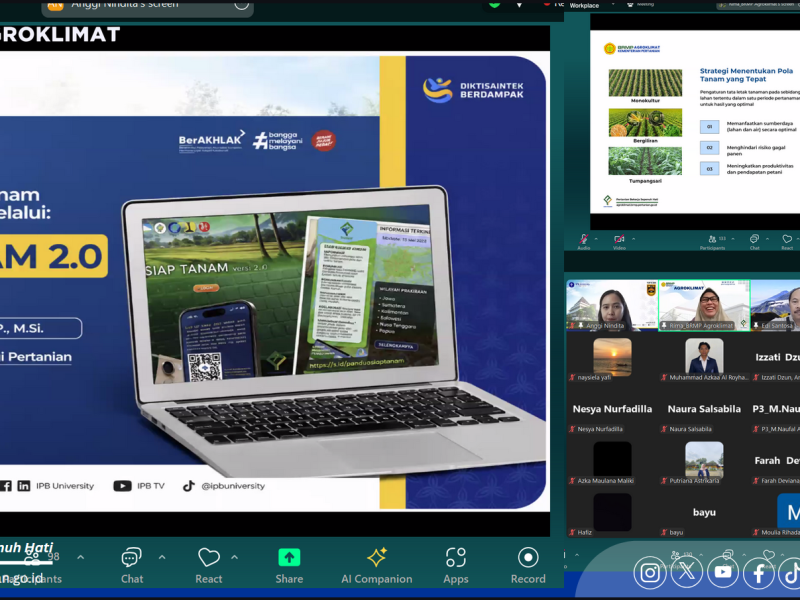
Task: Click SELENGKAPNYA button on the laptop screen
Action: (397, 345)
